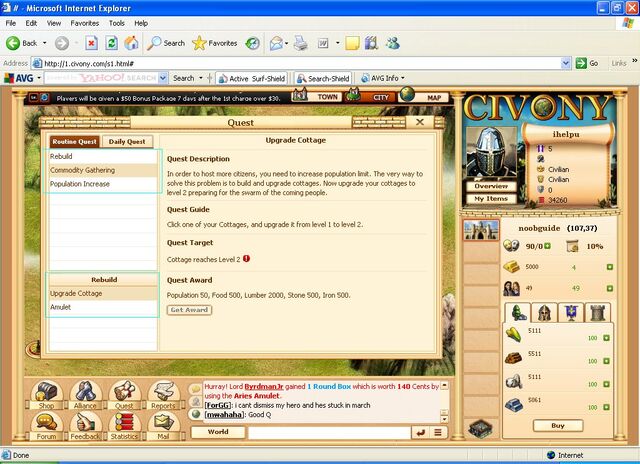The image size is (640, 464).
Task: Click the Stop loading icon
Action: (x=91, y=43)
